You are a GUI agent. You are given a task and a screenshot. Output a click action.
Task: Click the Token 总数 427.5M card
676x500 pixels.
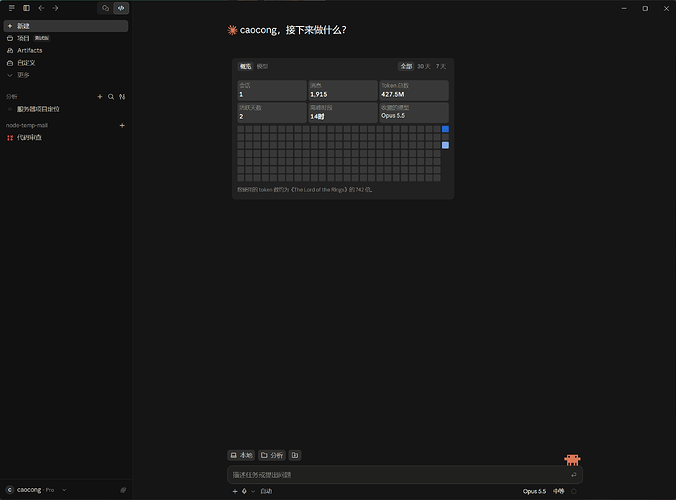[414, 90]
